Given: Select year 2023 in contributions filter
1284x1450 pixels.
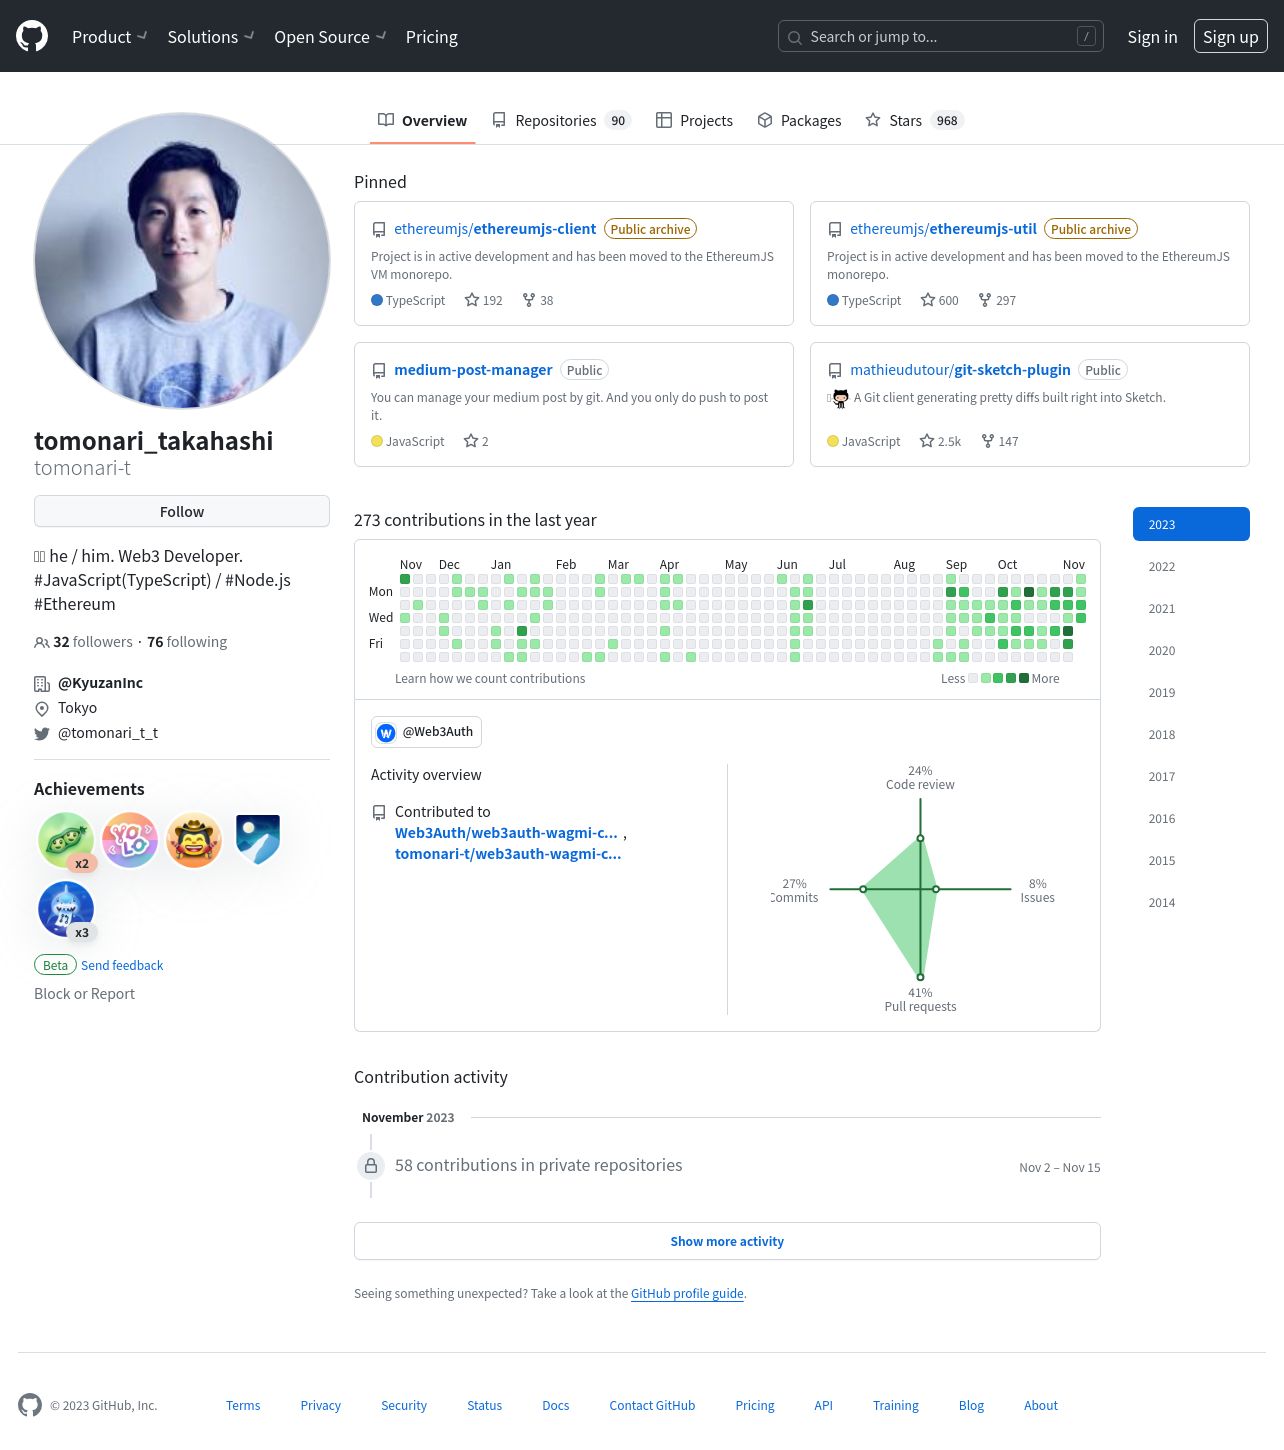Looking at the screenshot, I should [1191, 524].
